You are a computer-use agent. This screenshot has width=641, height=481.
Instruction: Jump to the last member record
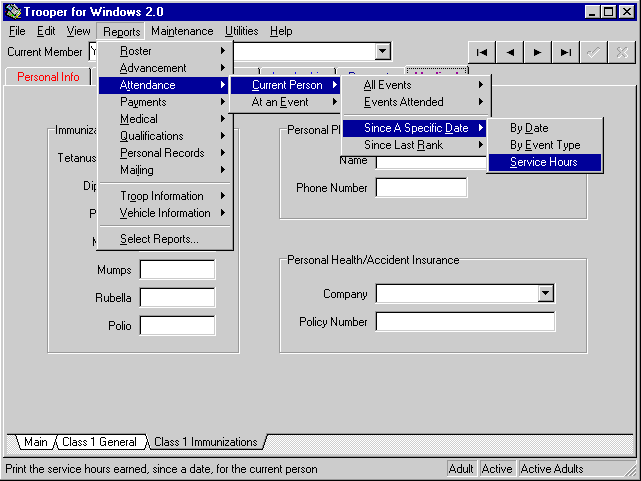566,52
